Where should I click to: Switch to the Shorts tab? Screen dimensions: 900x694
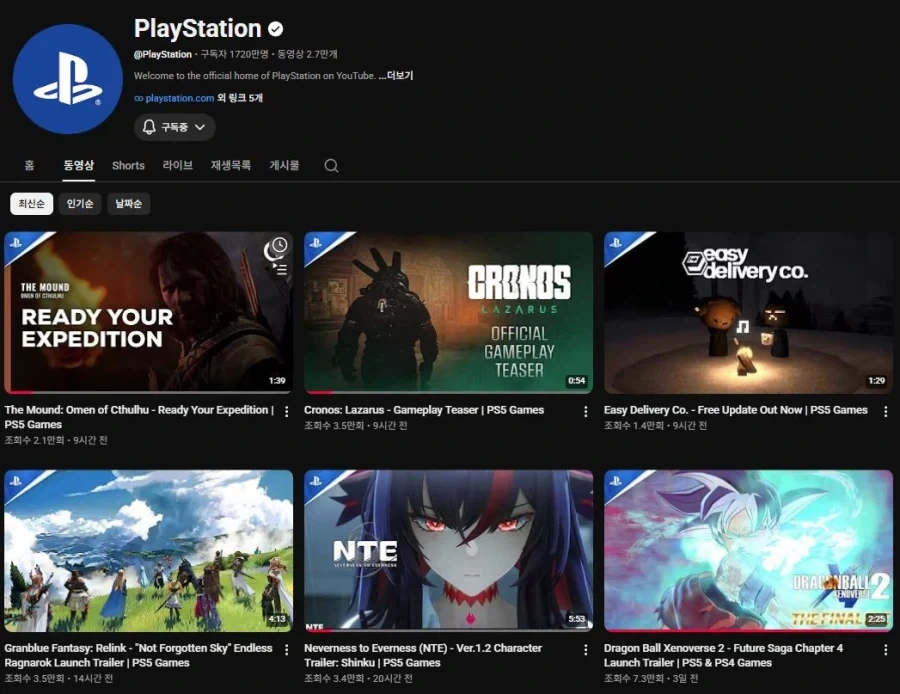[x=128, y=166]
